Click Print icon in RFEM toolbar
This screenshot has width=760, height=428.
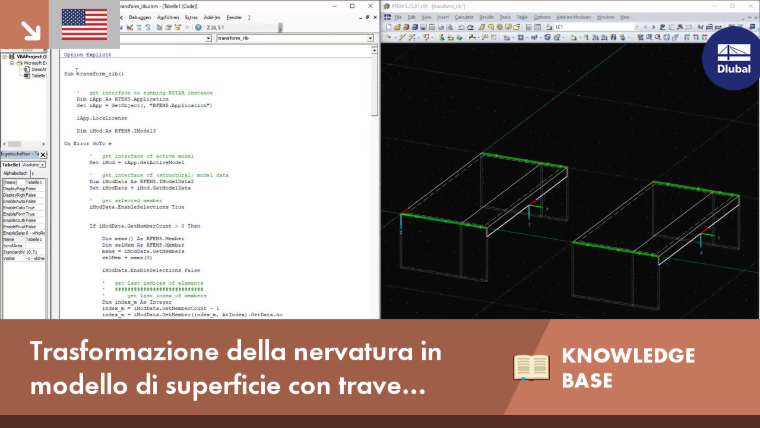point(441,27)
